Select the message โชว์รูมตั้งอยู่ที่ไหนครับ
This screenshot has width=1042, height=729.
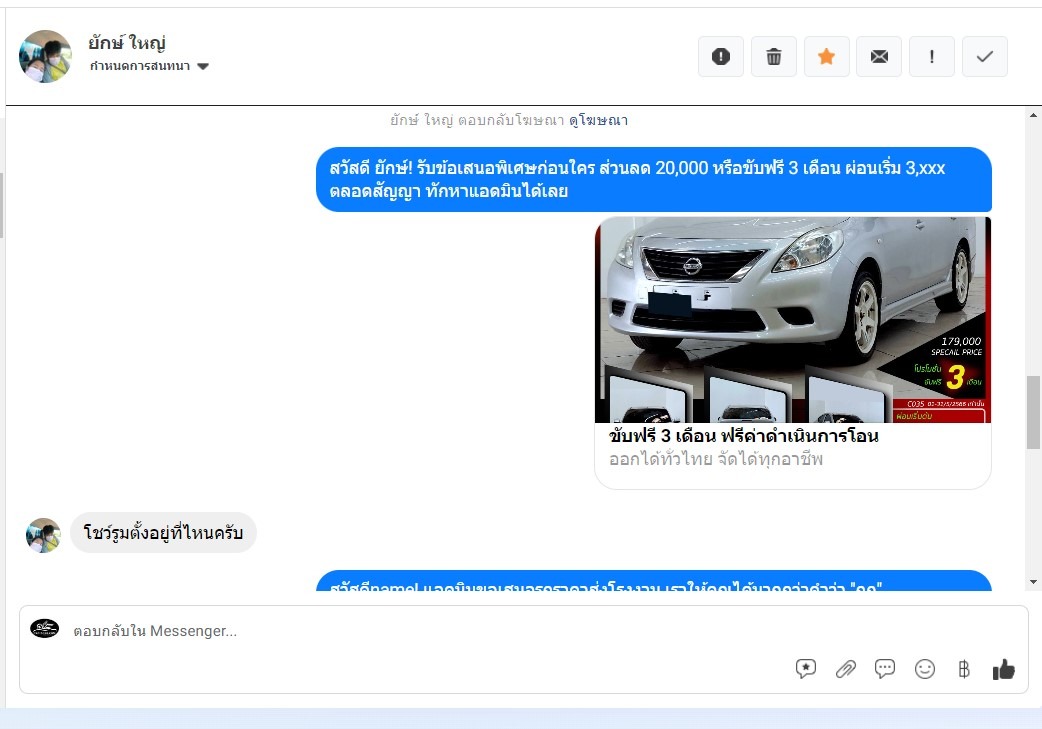(163, 533)
